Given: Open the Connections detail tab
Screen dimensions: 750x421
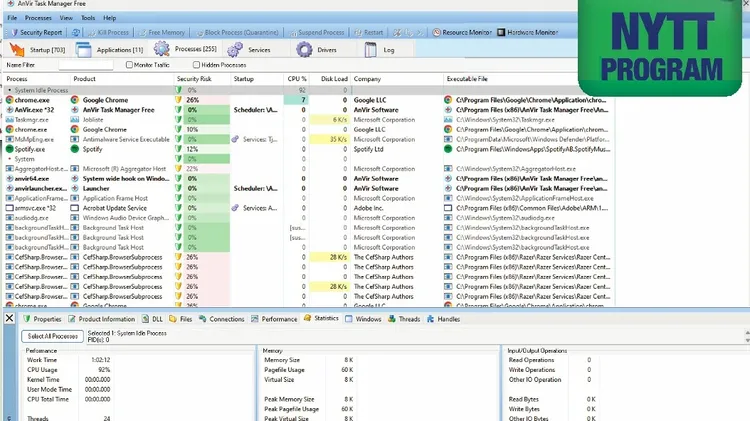Looking at the screenshot, I should tap(221, 319).
